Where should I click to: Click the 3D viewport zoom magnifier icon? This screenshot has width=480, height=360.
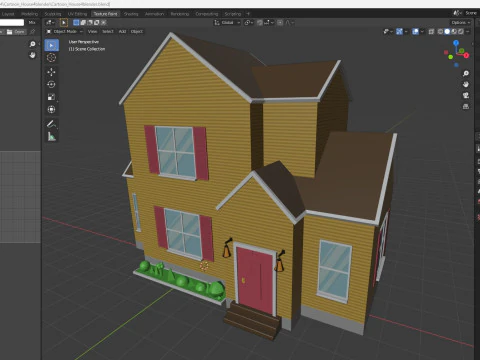pos(466,74)
